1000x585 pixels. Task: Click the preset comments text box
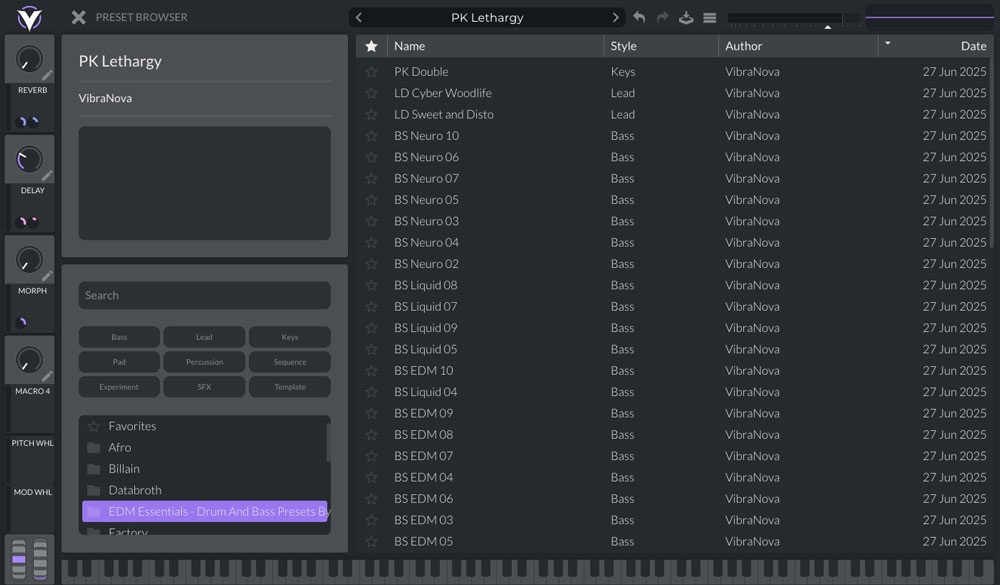coord(204,183)
